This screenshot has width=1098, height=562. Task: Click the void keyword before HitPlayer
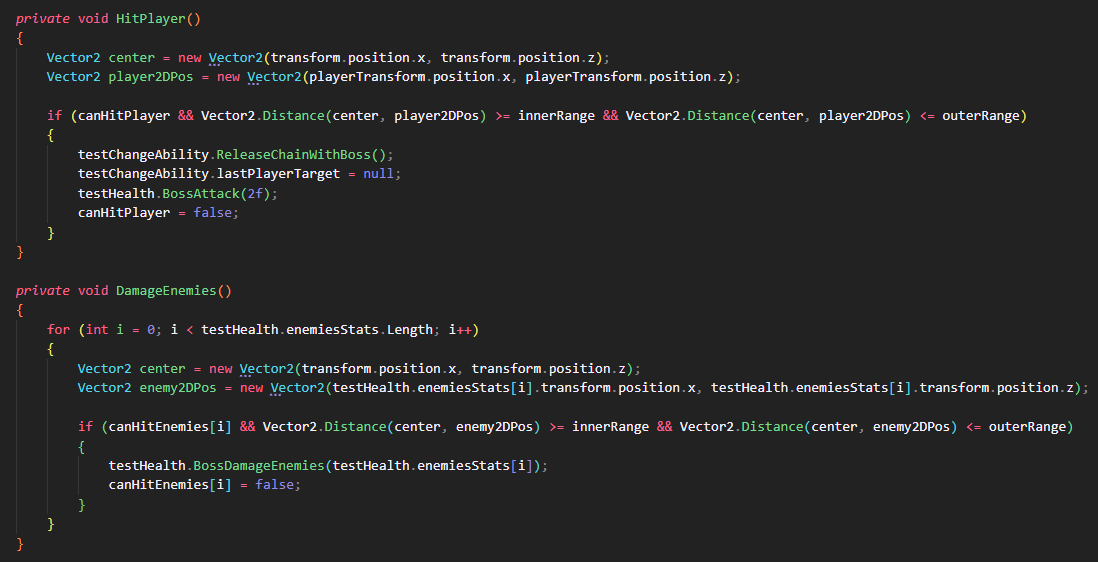point(93,19)
